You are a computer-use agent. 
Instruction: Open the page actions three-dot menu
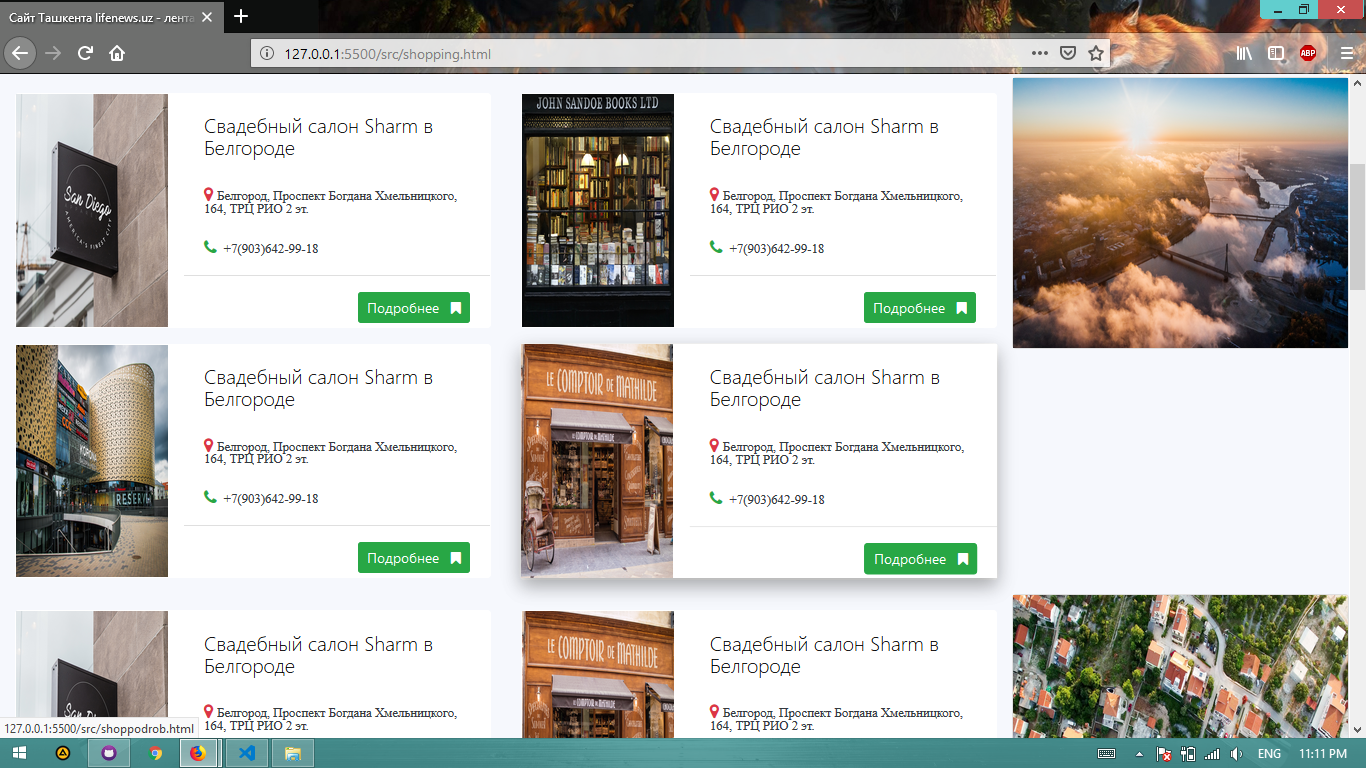tap(1040, 54)
